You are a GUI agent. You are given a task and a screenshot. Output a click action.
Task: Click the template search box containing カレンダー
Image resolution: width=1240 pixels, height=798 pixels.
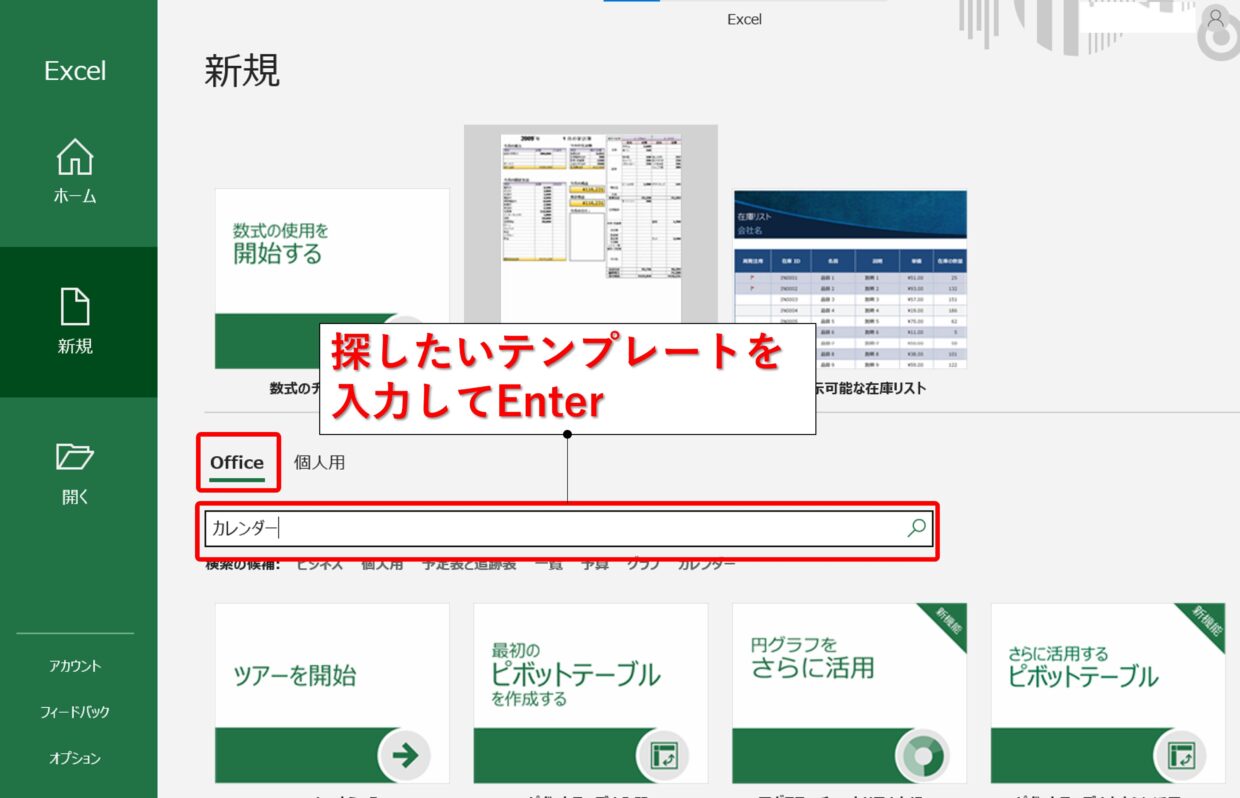568,529
